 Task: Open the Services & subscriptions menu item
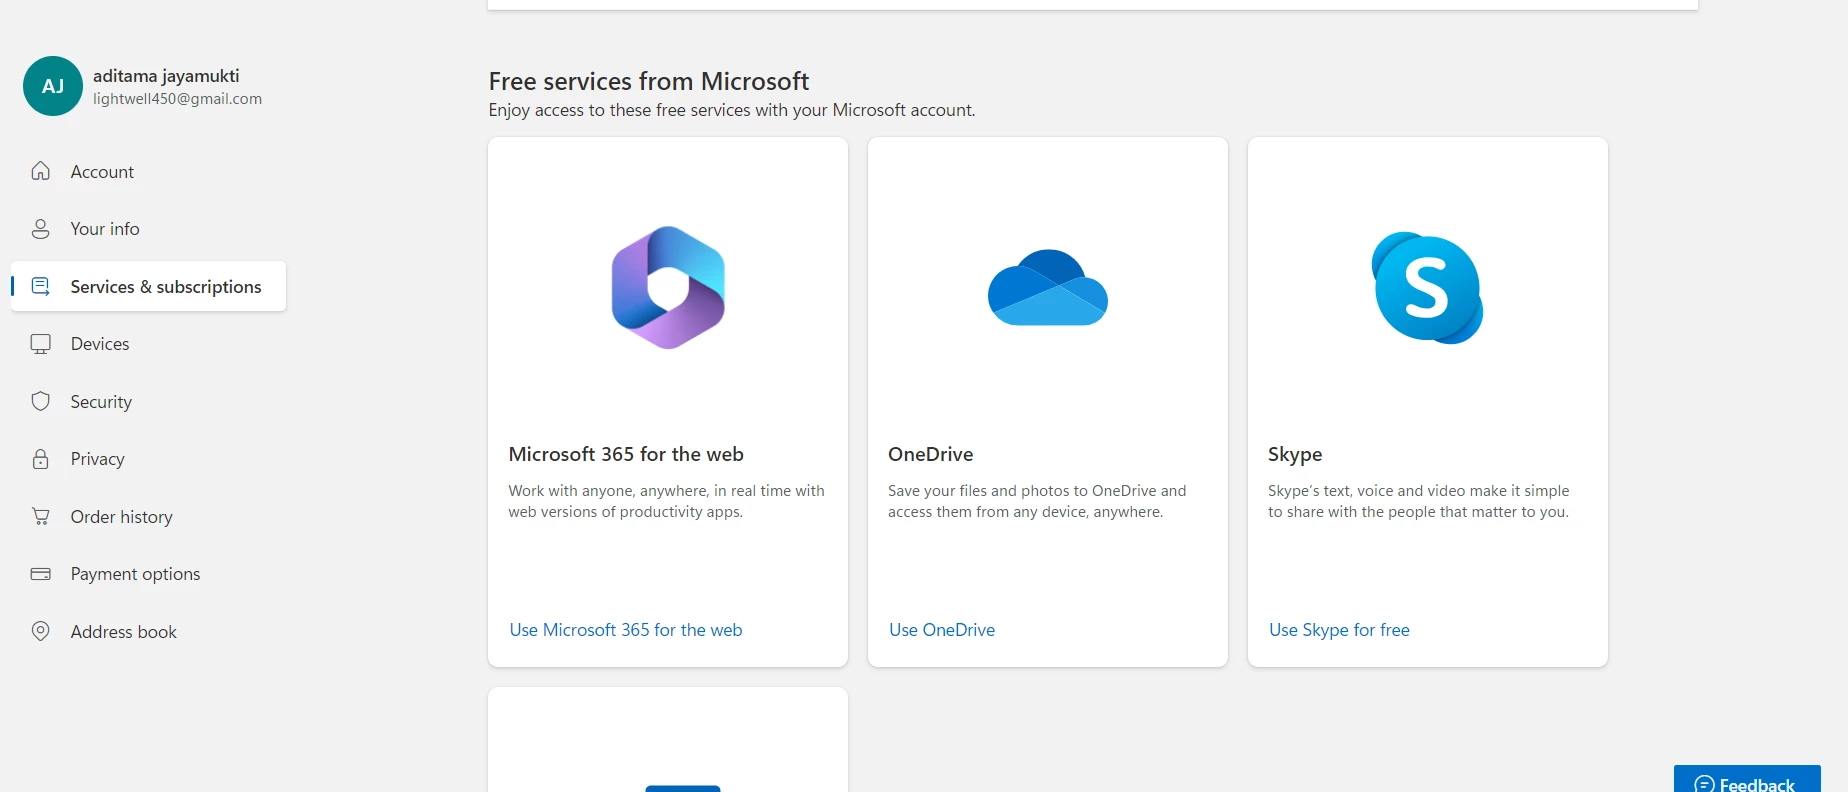[x=166, y=287]
